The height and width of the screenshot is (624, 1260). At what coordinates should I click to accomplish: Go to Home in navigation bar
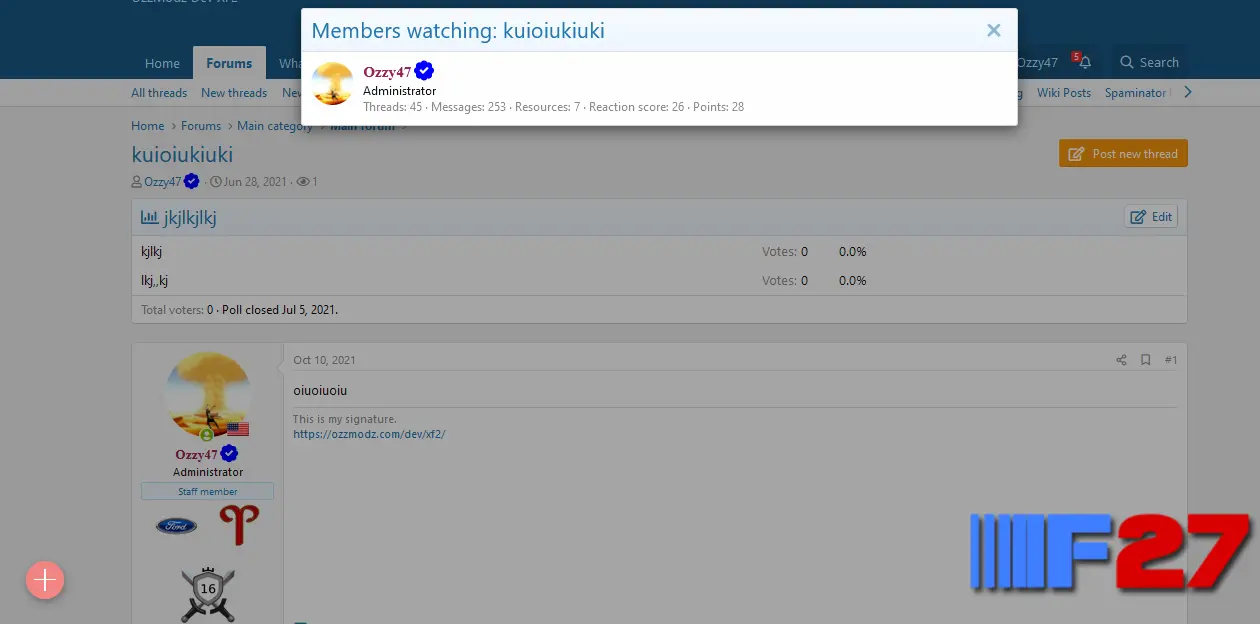[x=162, y=63]
